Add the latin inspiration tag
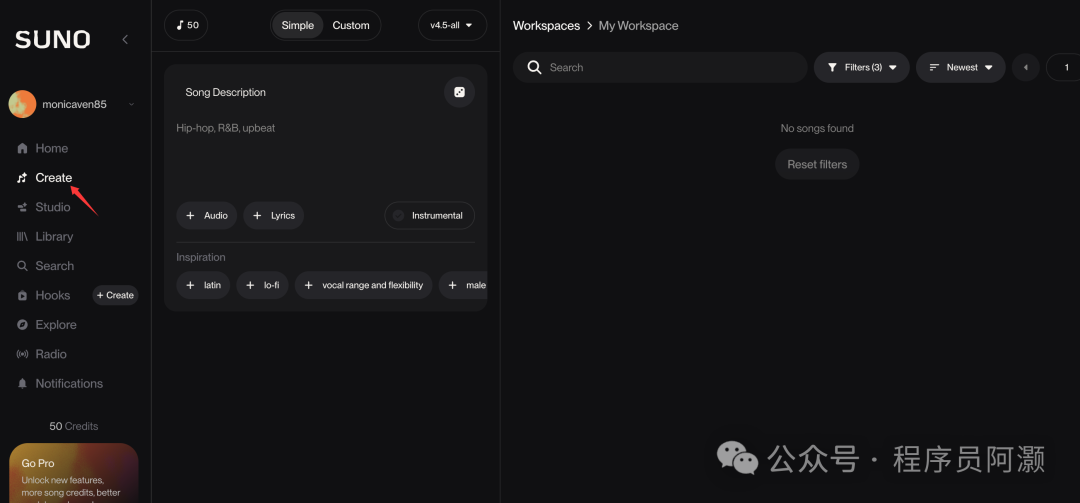The height and width of the screenshot is (503, 1080). [203, 285]
